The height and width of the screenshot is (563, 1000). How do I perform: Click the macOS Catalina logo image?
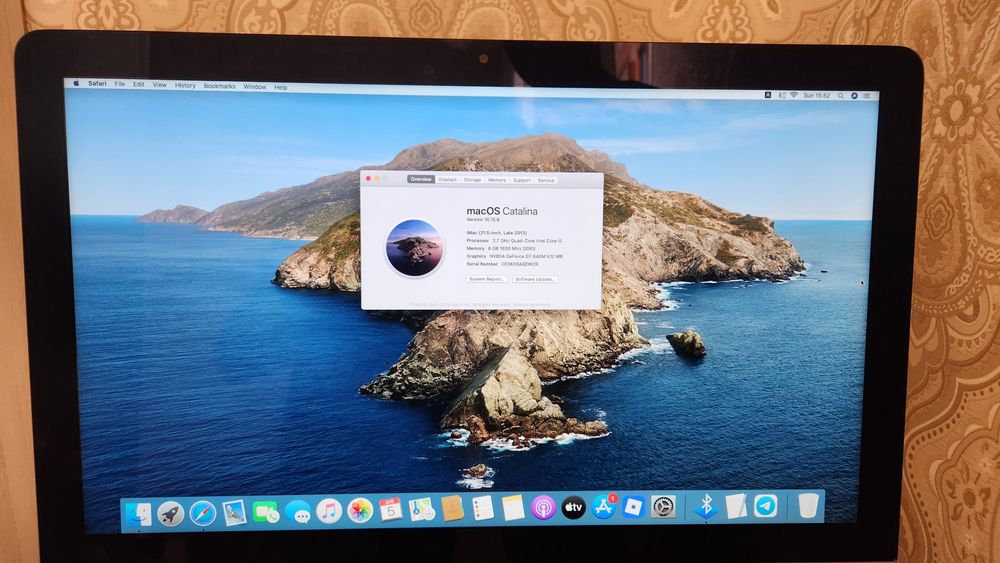tap(415, 247)
